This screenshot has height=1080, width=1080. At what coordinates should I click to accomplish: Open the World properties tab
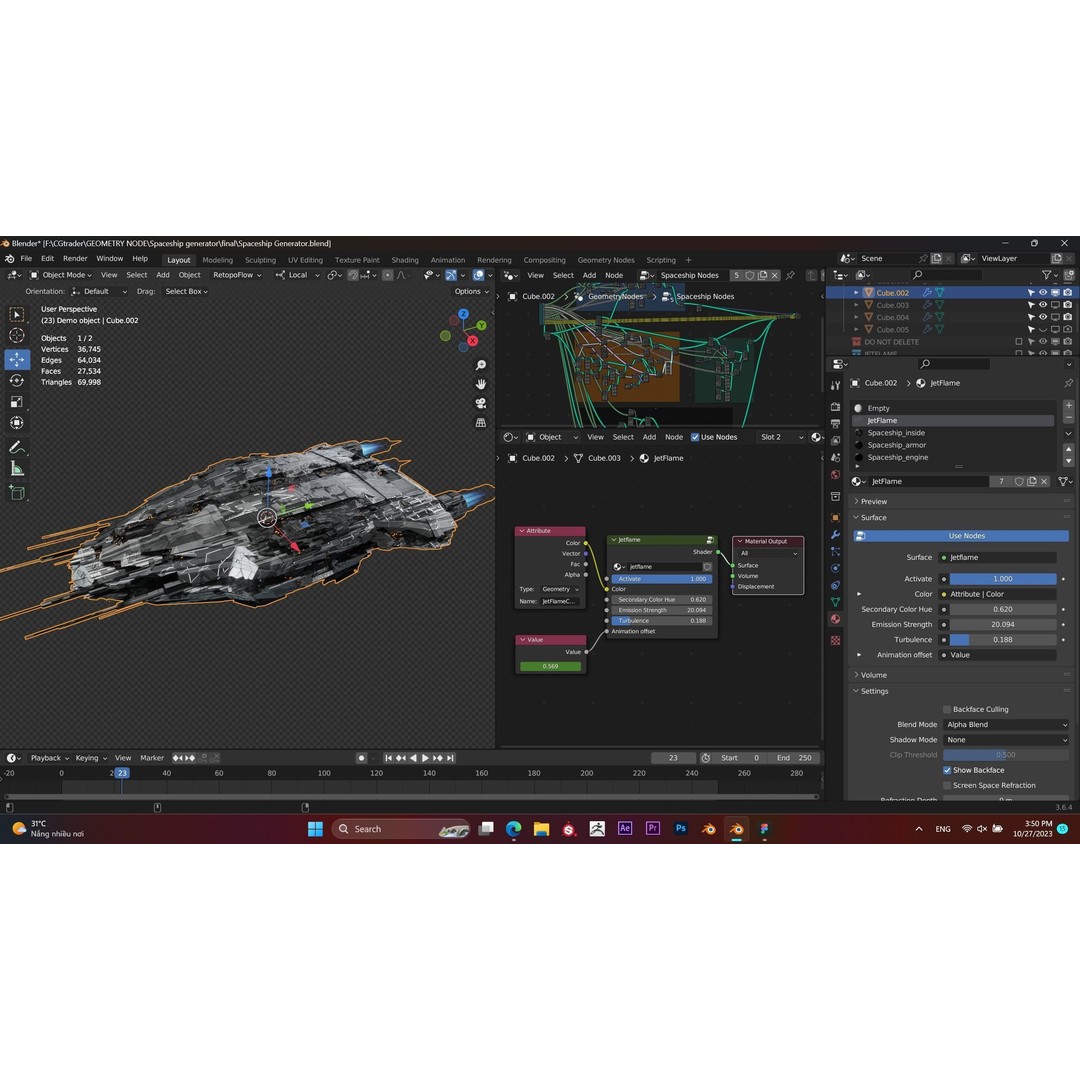[835, 475]
